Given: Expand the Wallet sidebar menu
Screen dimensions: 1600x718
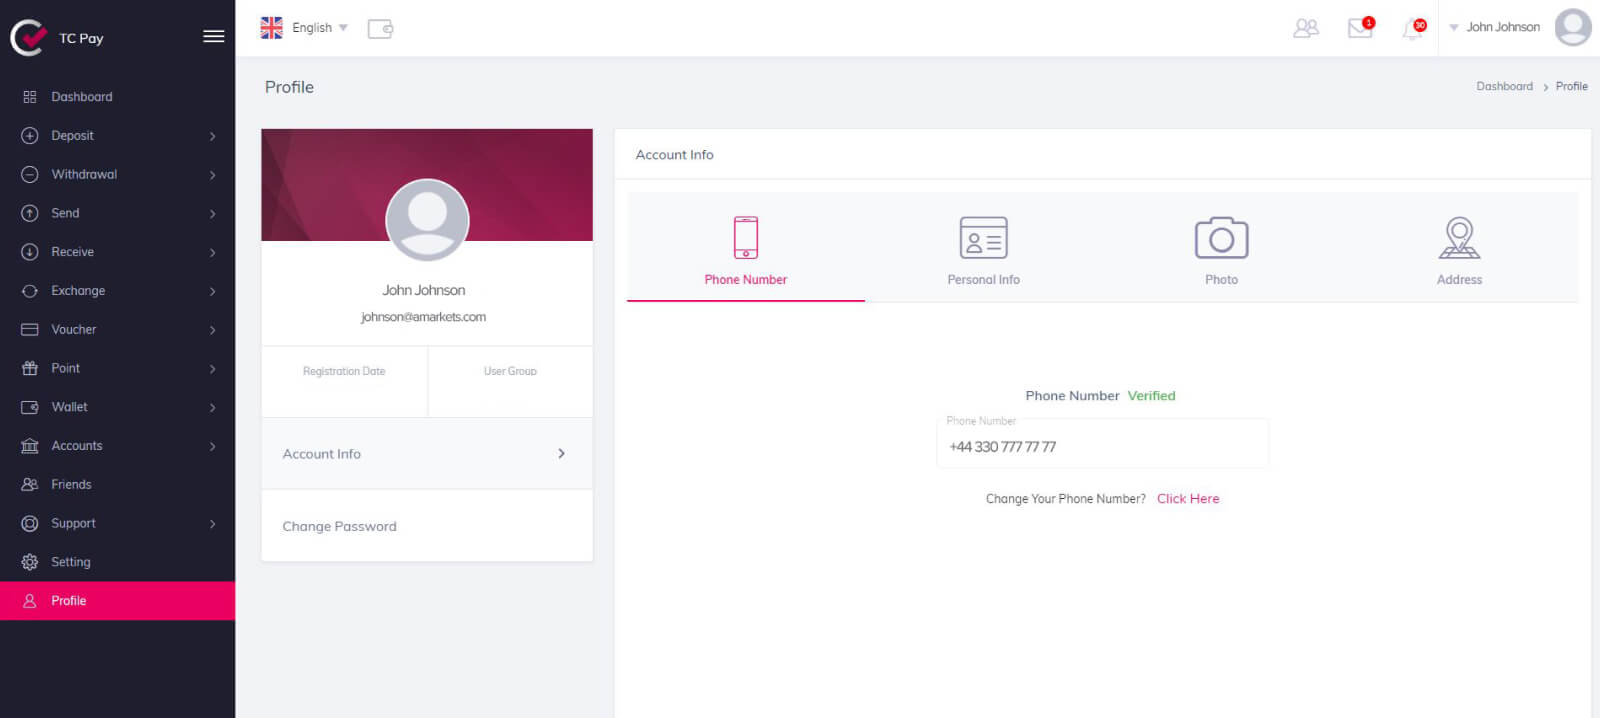Looking at the screenshot, I should 118,407.
